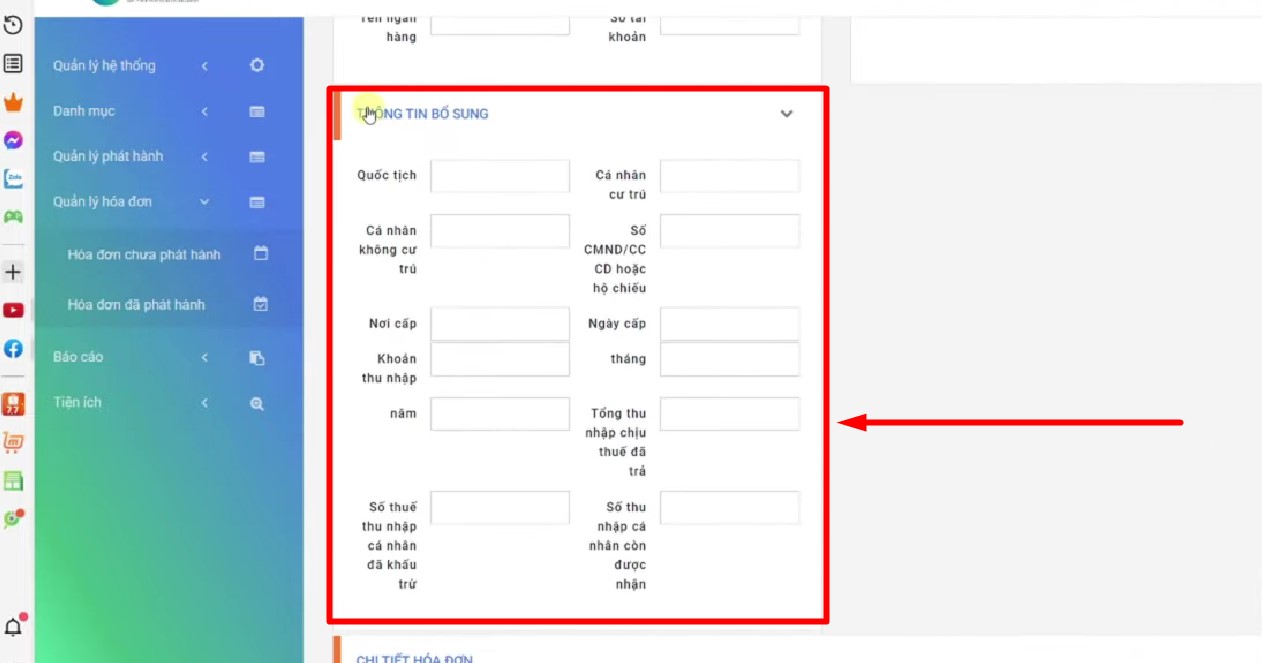Viewport: 1262px width, 663px height.
Task: Focus the Quốc tịch input field
Action: (500, 176)
